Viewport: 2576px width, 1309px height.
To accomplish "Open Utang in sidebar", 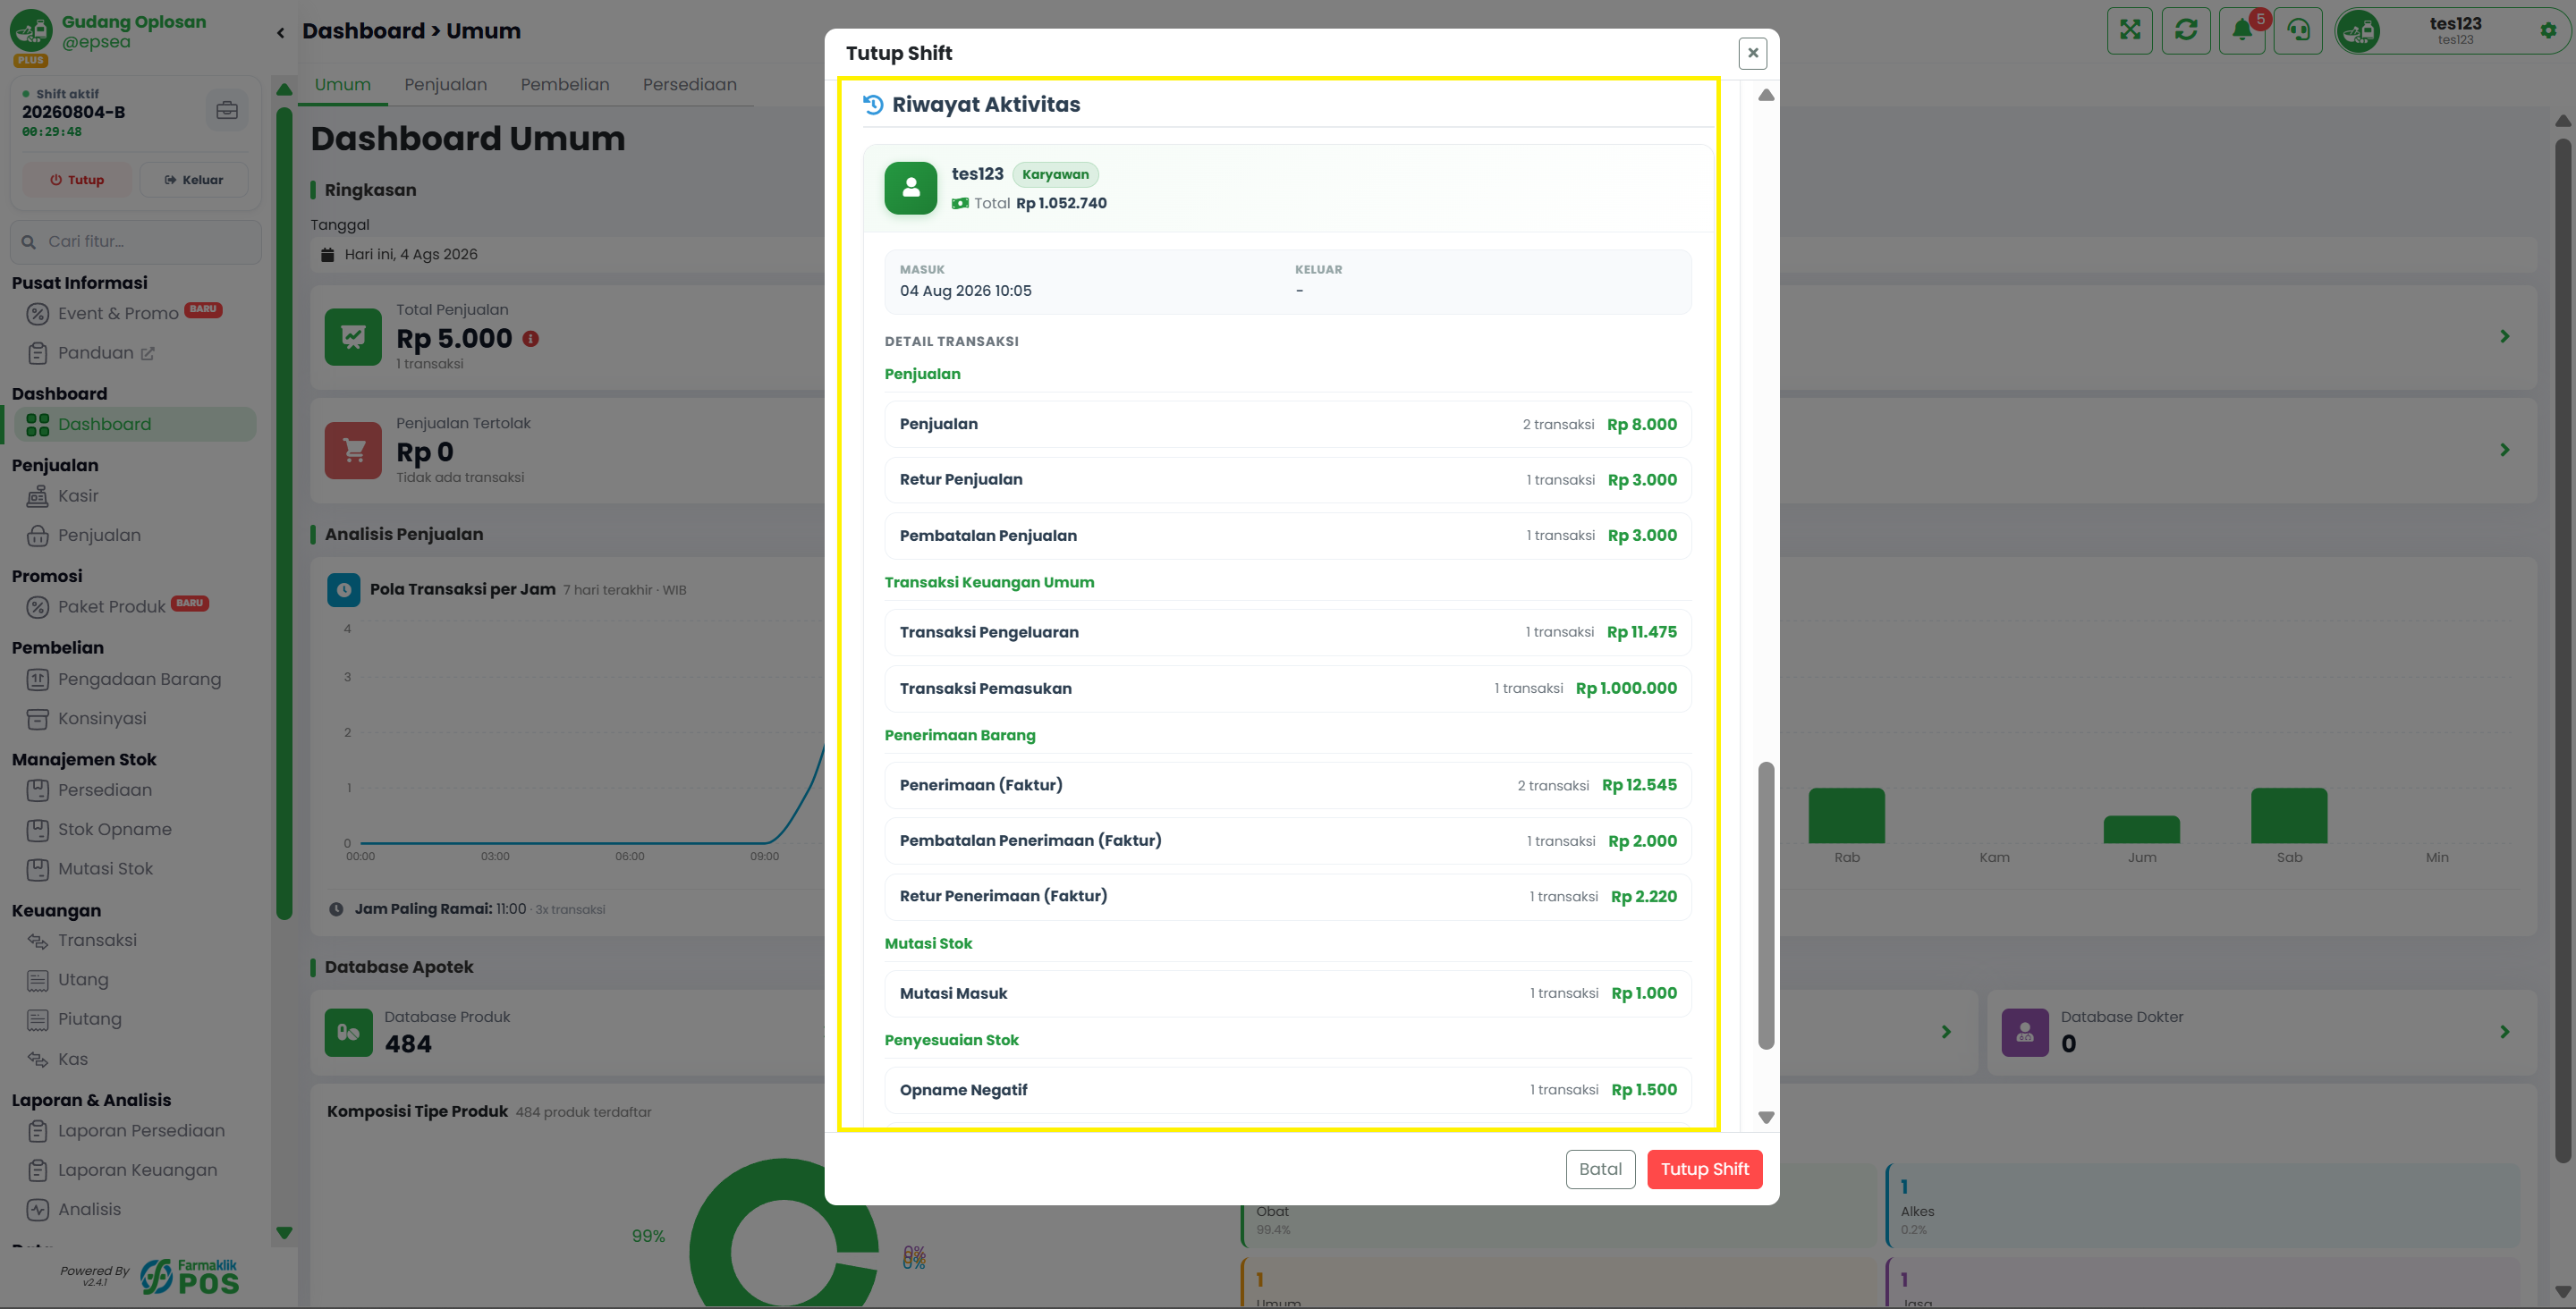I will pos(83,980).
